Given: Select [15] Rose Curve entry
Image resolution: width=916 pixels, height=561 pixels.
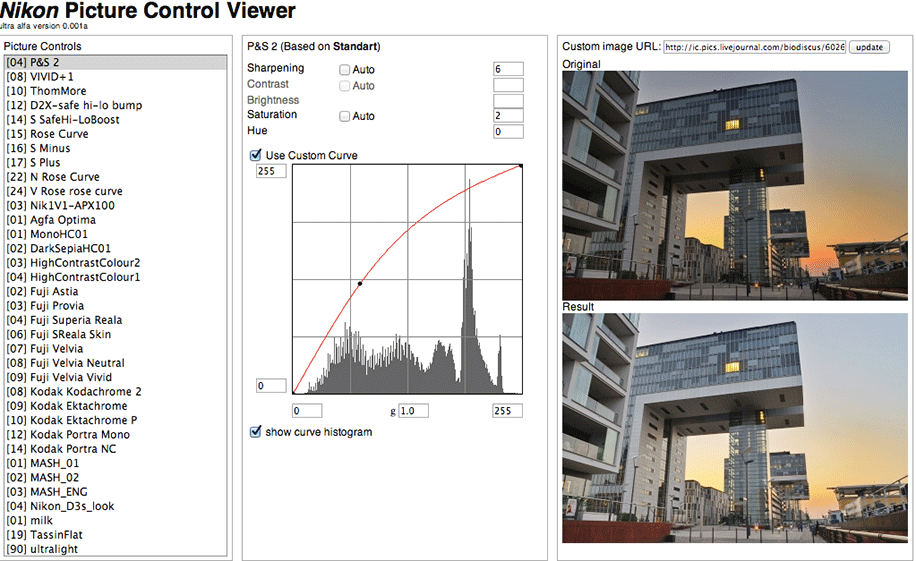Looking at the screenshot, I should pos(116,134).
